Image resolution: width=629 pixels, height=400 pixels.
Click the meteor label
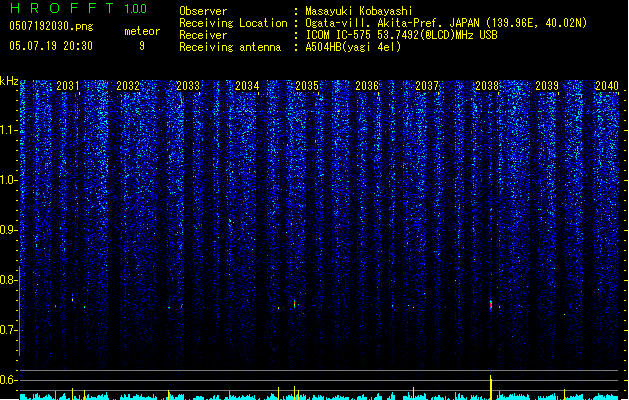(x=142, y=31)
